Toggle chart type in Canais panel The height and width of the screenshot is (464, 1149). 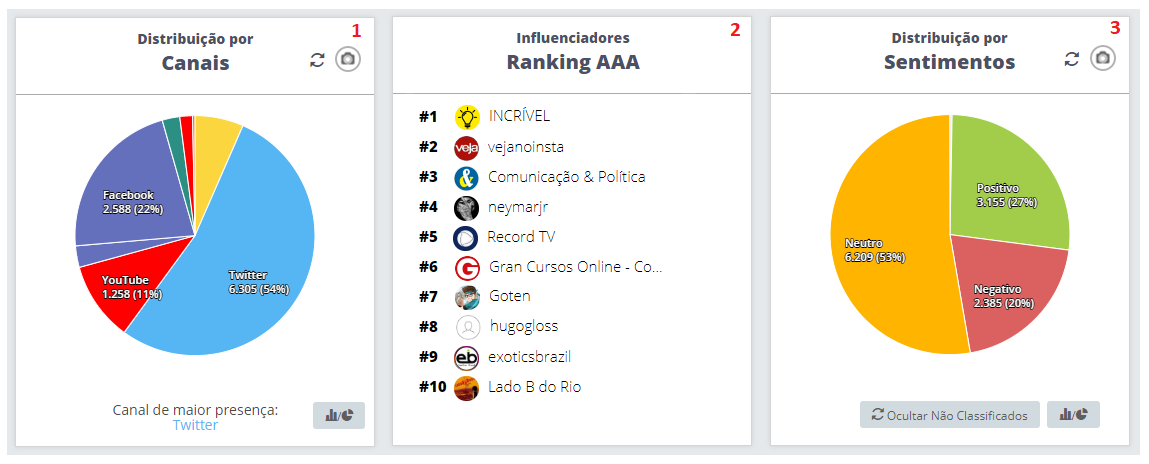[x=339, y=415]
